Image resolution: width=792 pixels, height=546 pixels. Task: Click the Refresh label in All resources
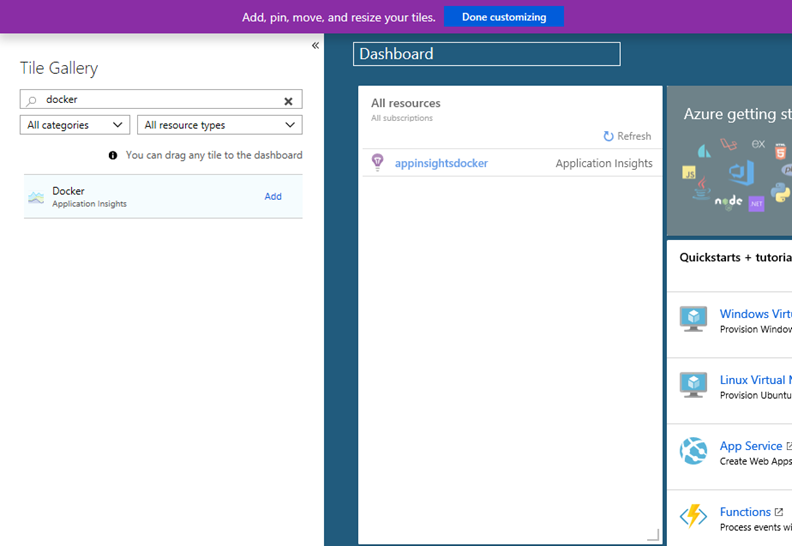[634, 136]
